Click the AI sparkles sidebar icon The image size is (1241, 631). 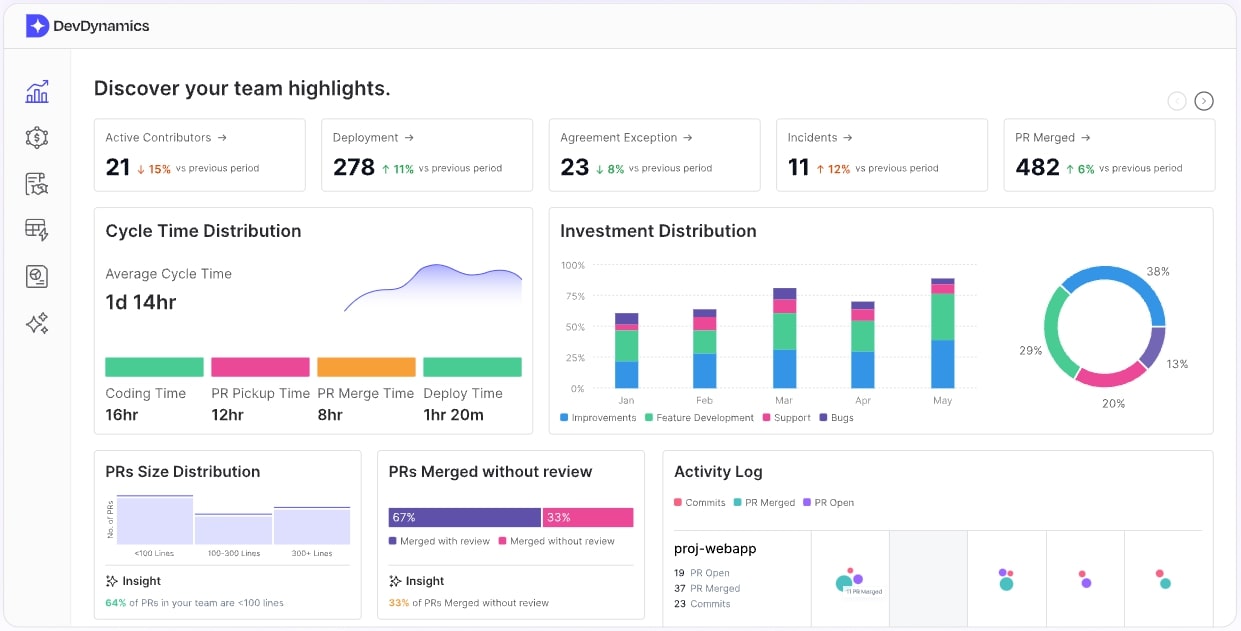37,323
